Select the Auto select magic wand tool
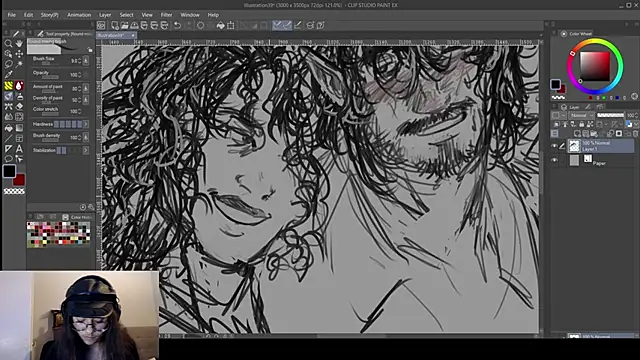Screen dimensions: 640x360 19,64
